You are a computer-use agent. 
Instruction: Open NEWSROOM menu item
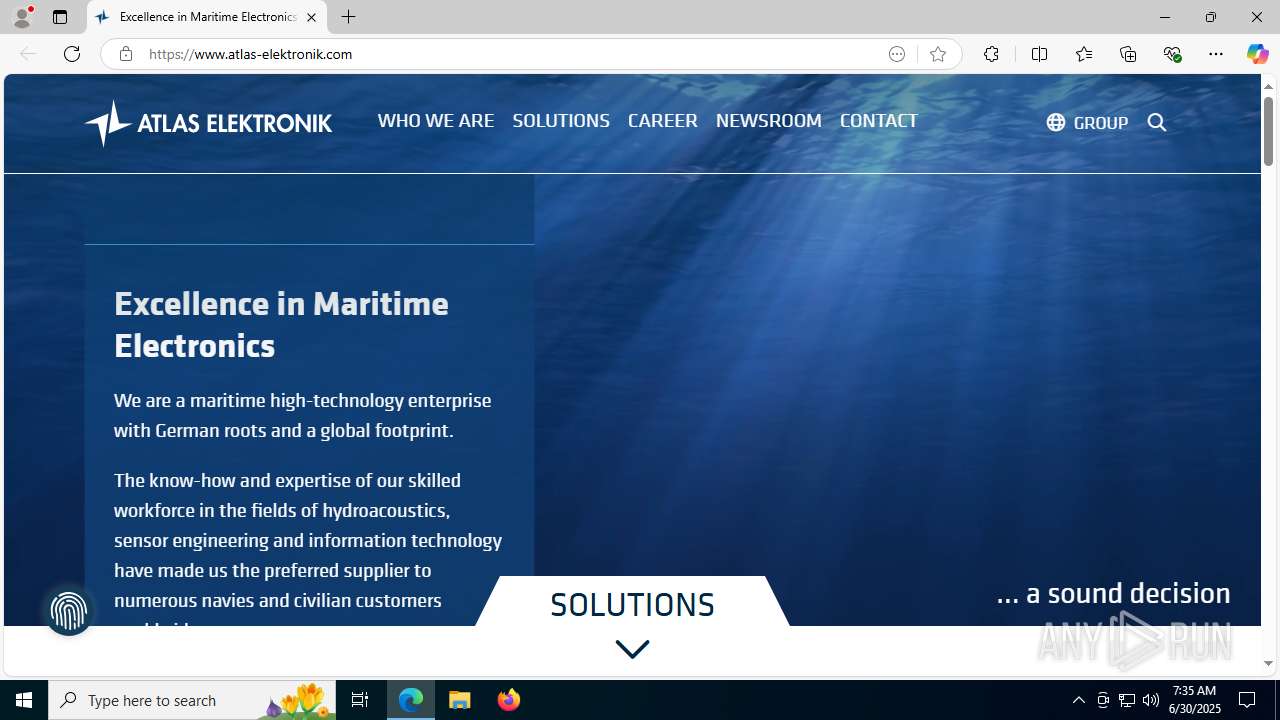tap(769, 120)
